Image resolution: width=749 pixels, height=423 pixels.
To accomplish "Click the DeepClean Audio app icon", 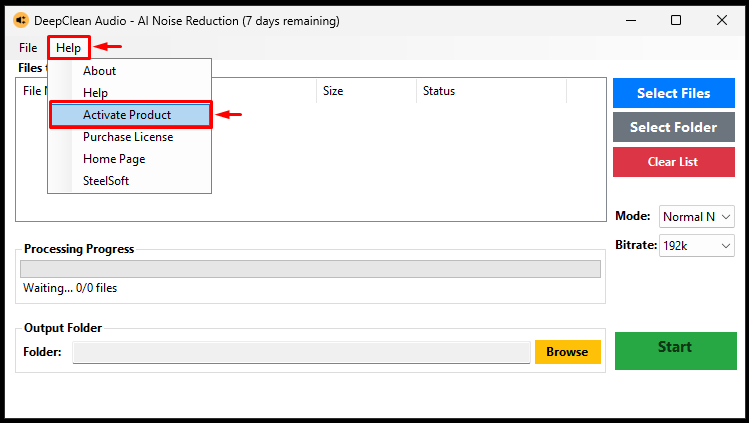I will click(21, 21).
